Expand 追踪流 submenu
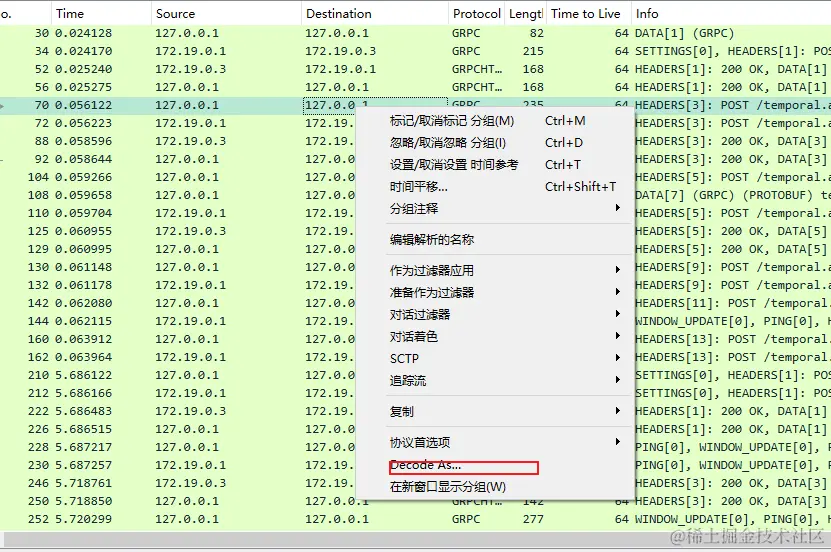Viewport: 831px width, 552px height. [x=495, y=380]
